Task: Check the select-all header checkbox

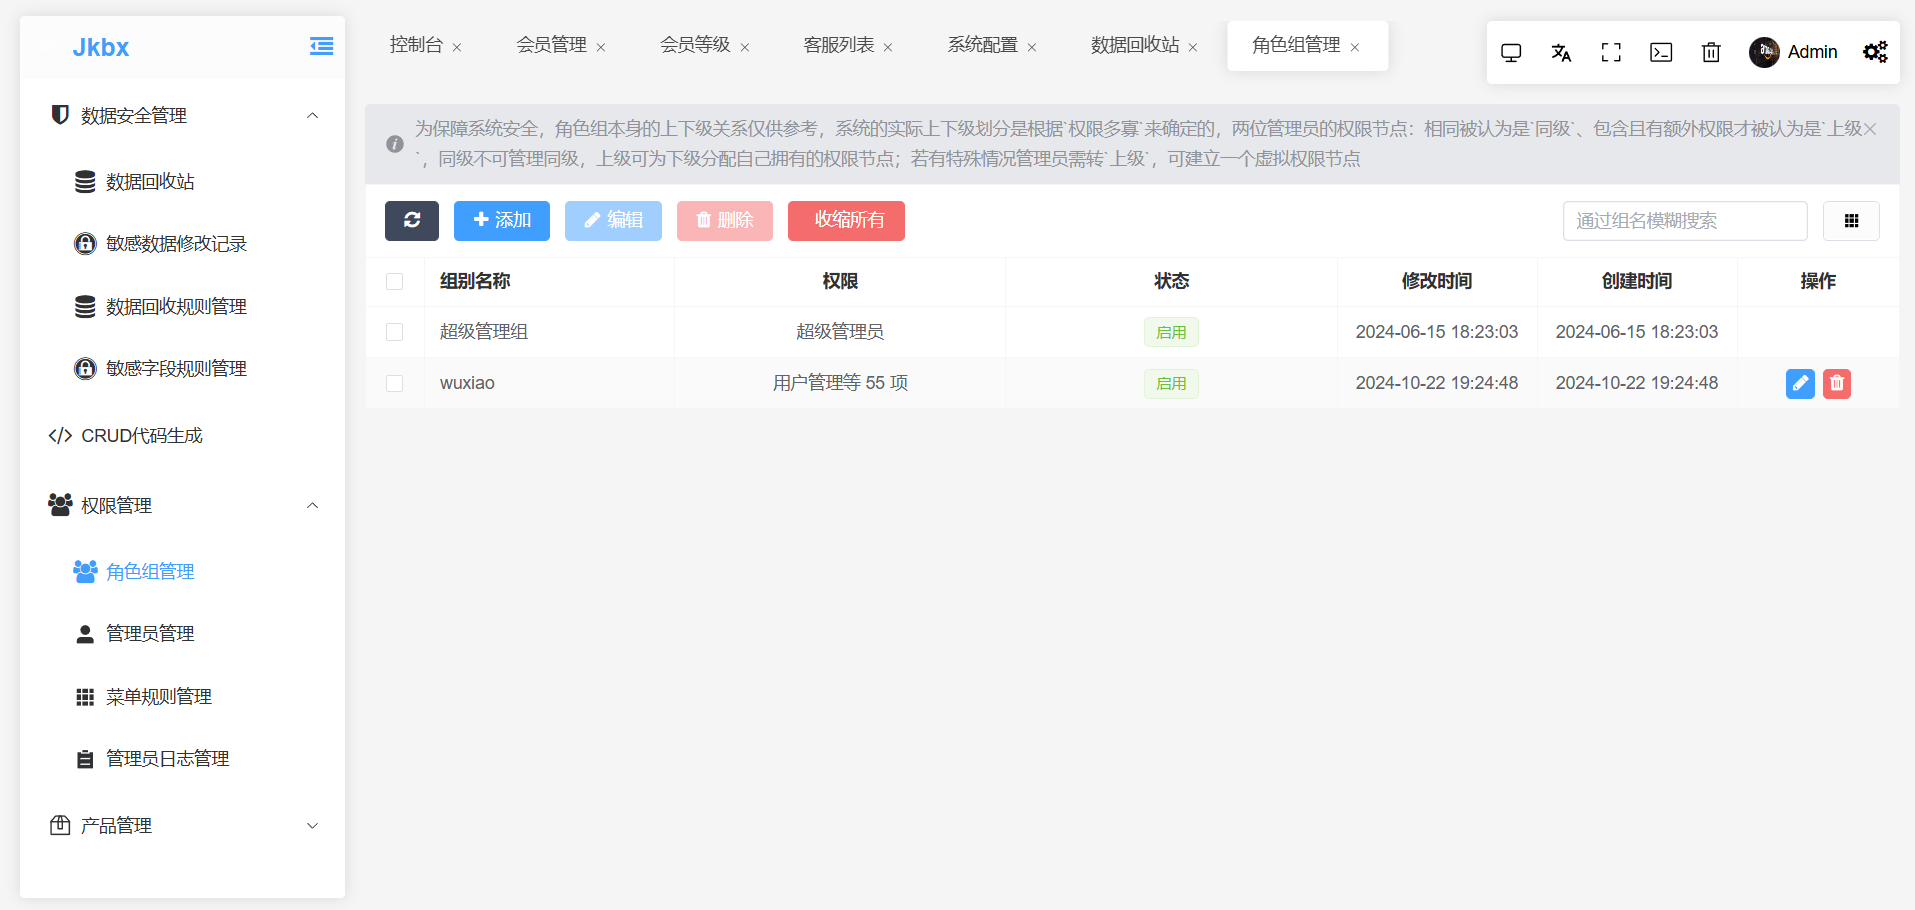Action: coord(395,282)
